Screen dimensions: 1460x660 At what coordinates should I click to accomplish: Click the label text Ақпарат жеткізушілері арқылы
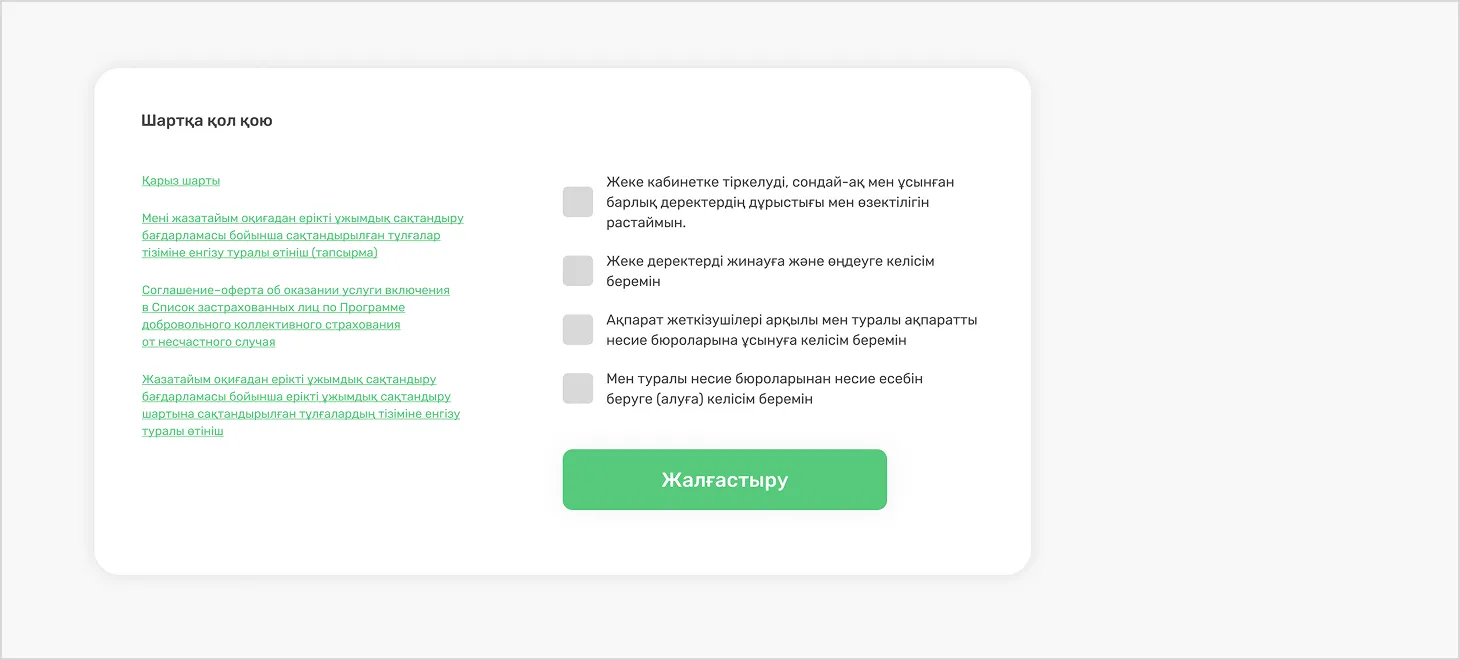(791, 330)
